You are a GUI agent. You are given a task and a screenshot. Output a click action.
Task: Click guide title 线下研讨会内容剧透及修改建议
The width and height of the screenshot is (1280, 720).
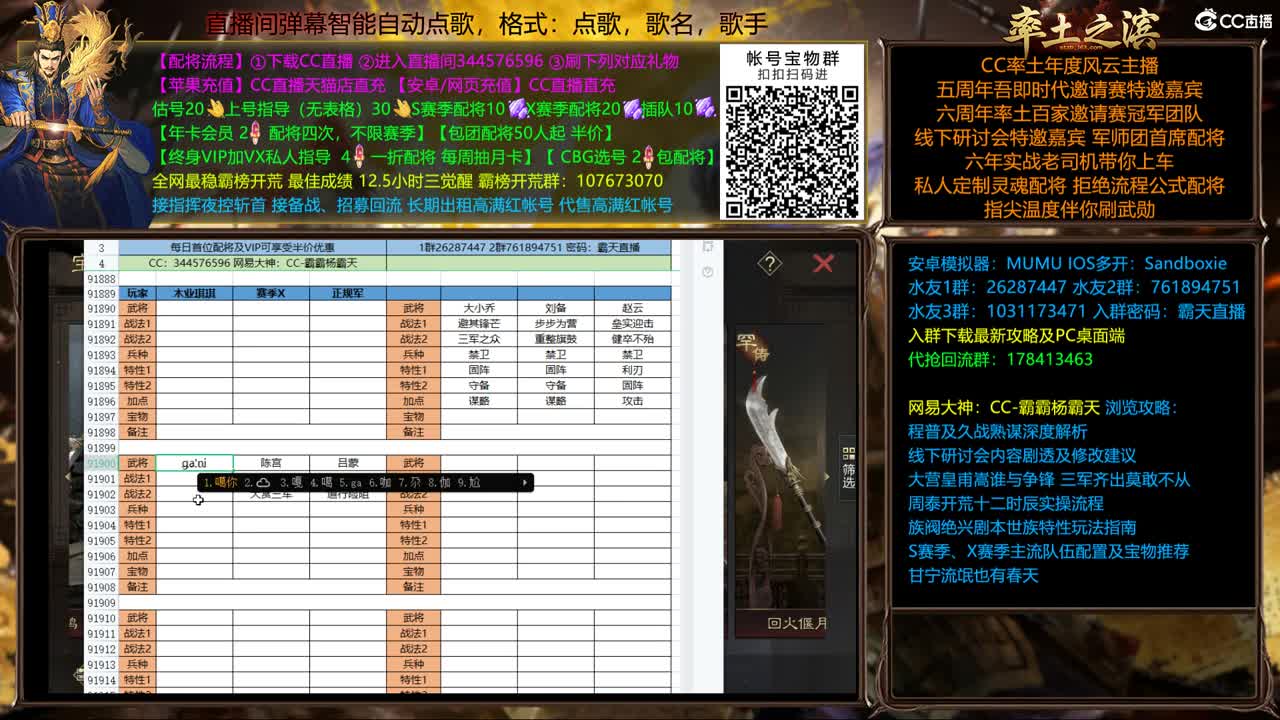[x=1021, y=455]
